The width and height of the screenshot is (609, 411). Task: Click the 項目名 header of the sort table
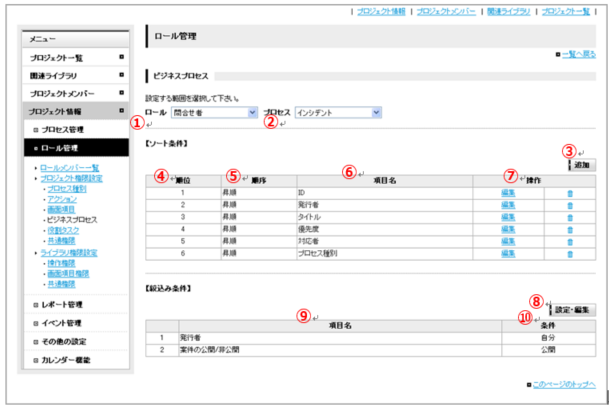(385, 181)
